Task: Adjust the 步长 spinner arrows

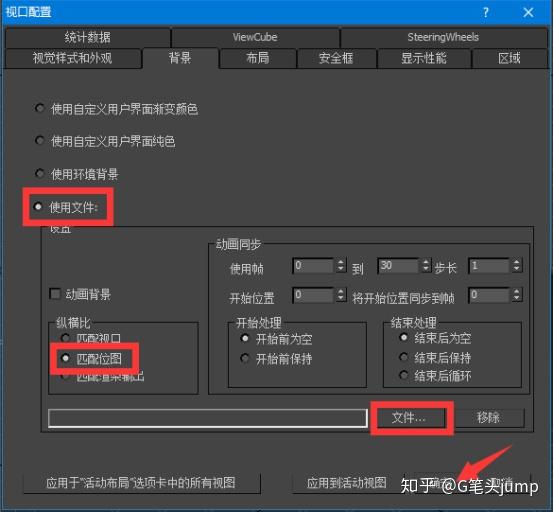Action: 517,266
